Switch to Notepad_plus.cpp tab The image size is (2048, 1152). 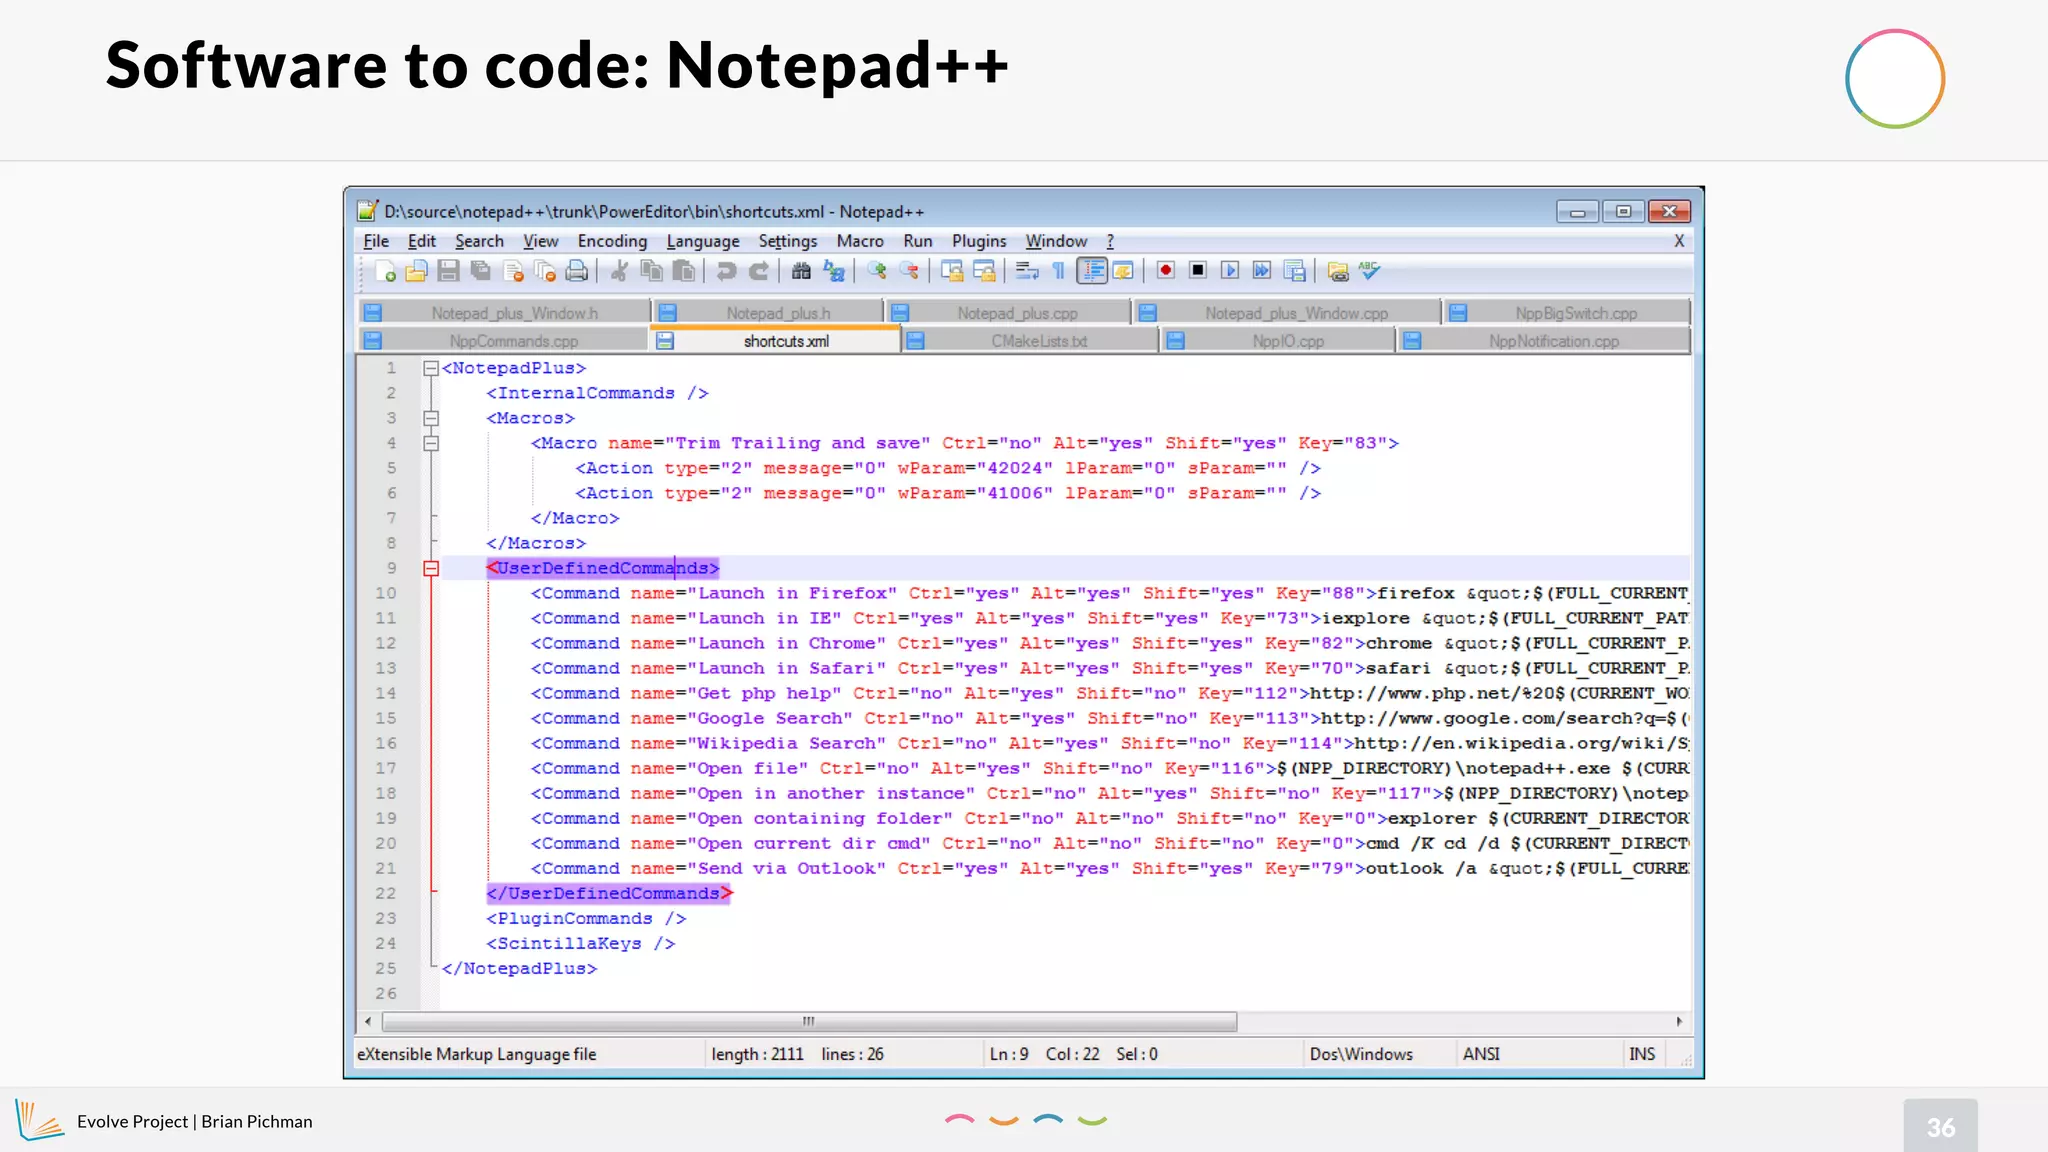[1008, 313]
